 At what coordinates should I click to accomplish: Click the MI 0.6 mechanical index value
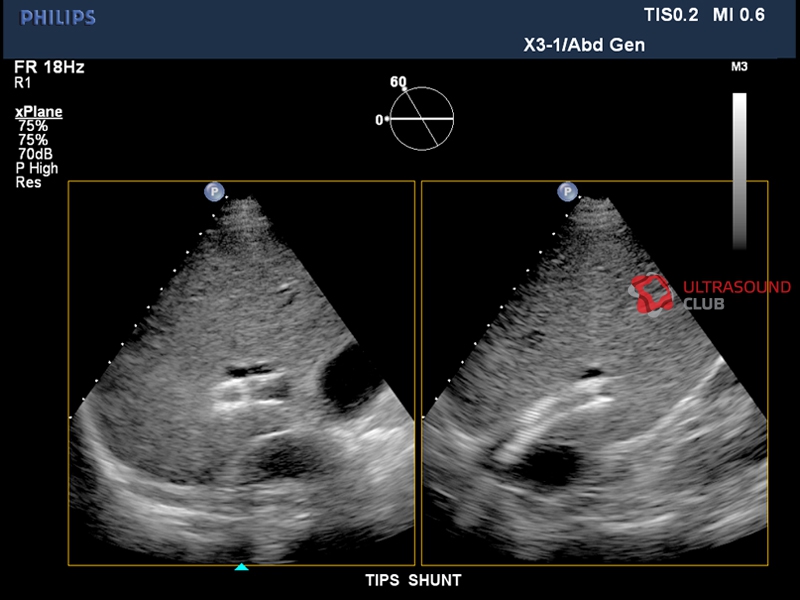point(738,15)
